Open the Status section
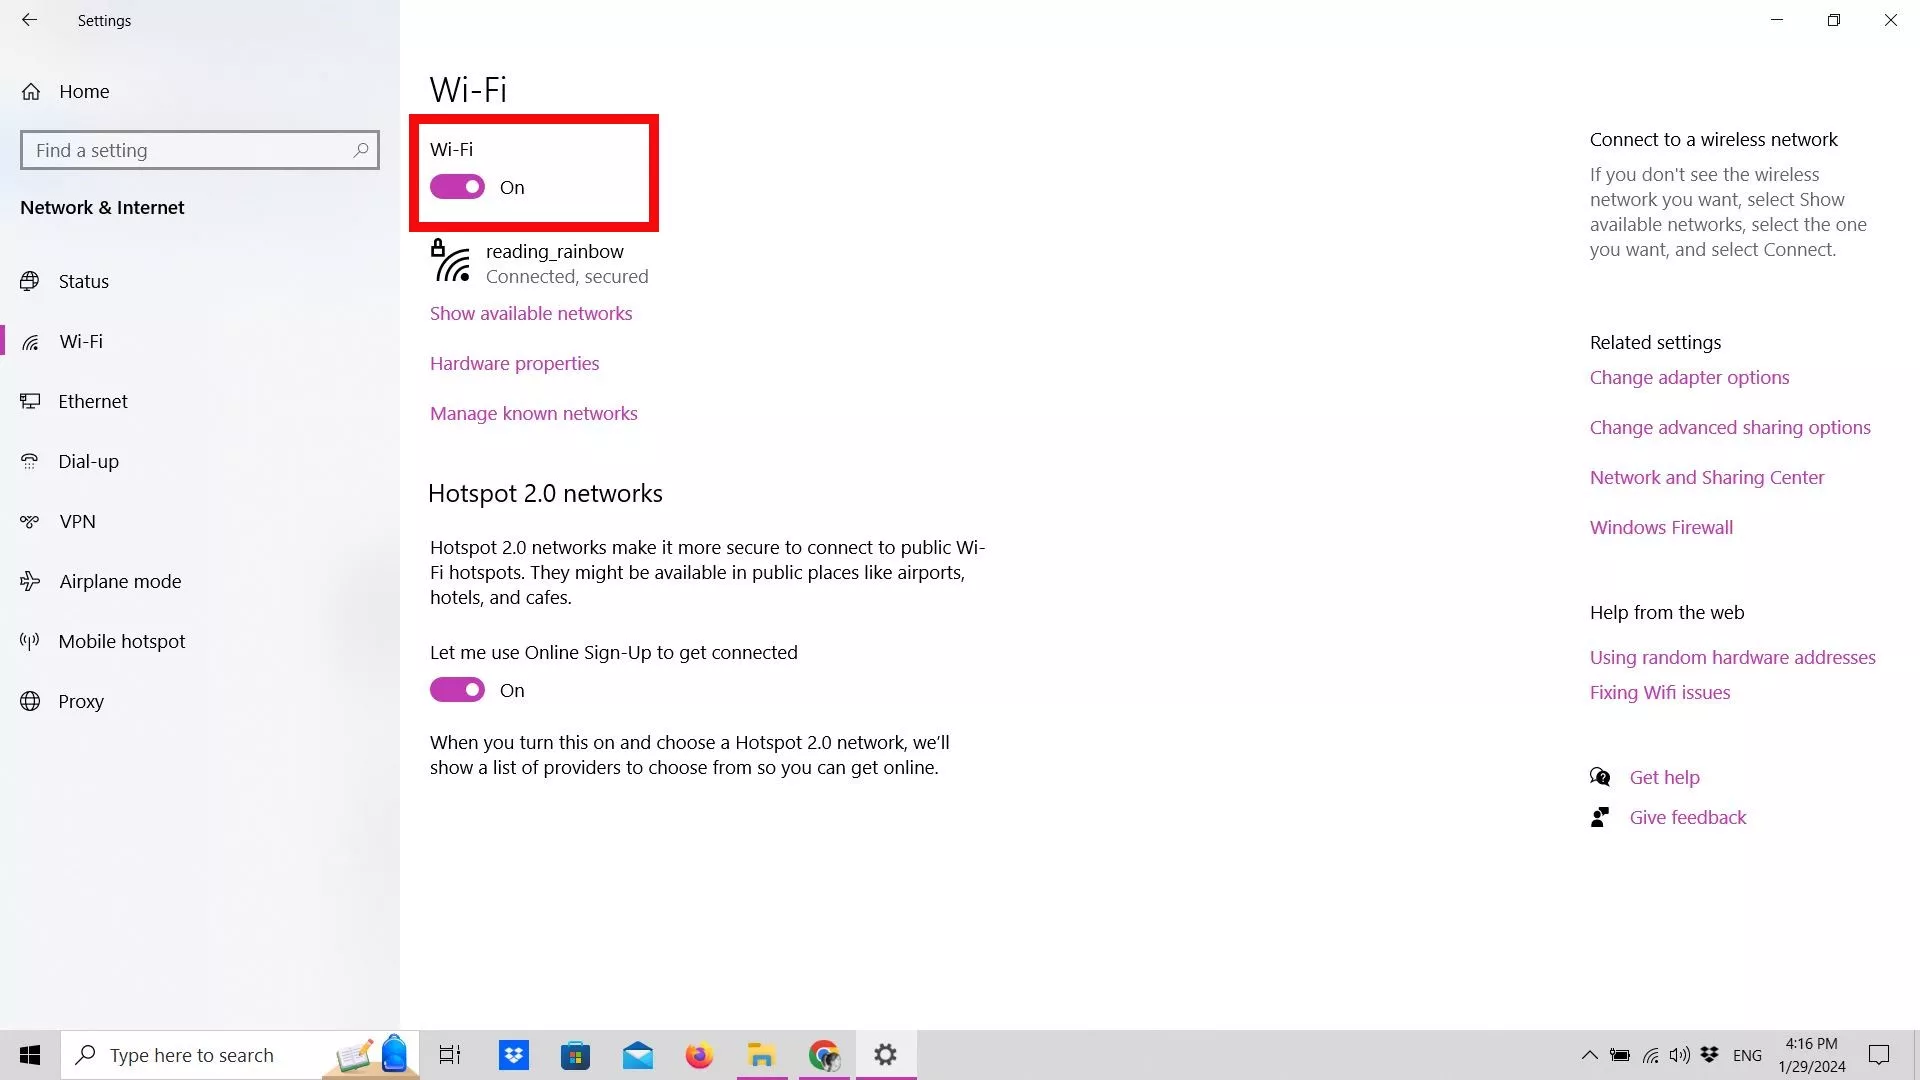The image size is (1920, 1080). pos(83,281)
